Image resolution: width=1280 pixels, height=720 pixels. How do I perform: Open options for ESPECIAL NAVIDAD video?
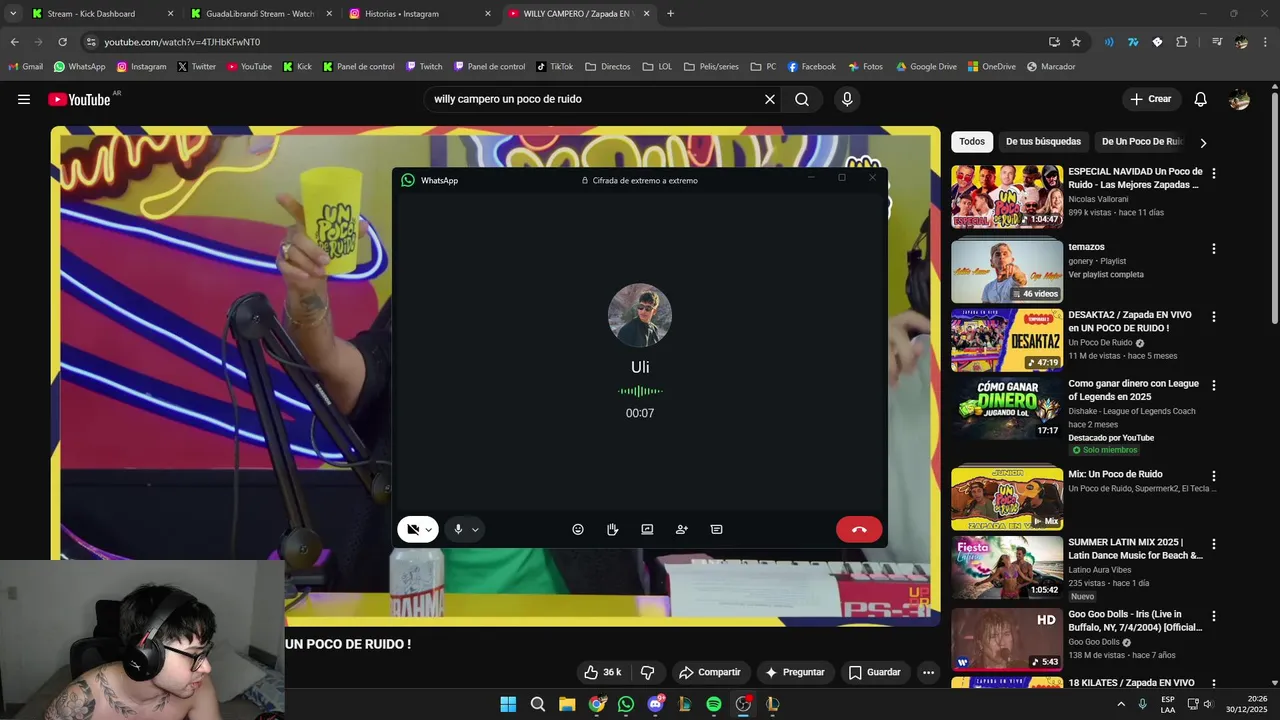click(1214, 173)
